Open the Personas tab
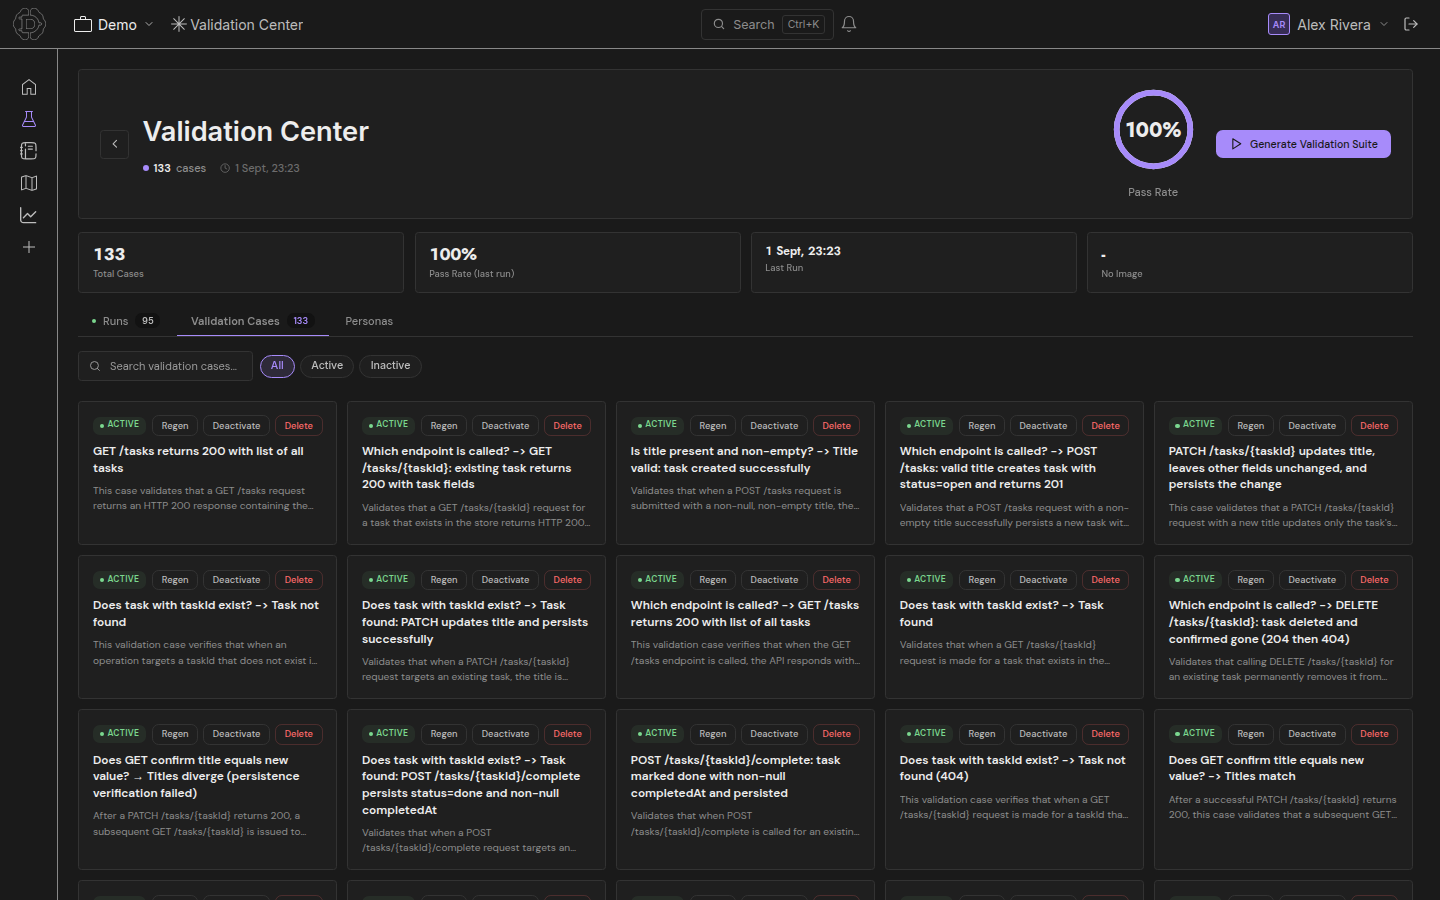Screen dimensions: 1440x900 click(x=369, y=321)
